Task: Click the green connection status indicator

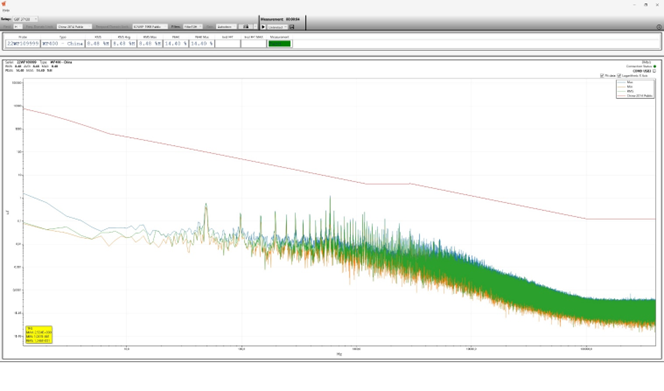Action: (655, 67)
